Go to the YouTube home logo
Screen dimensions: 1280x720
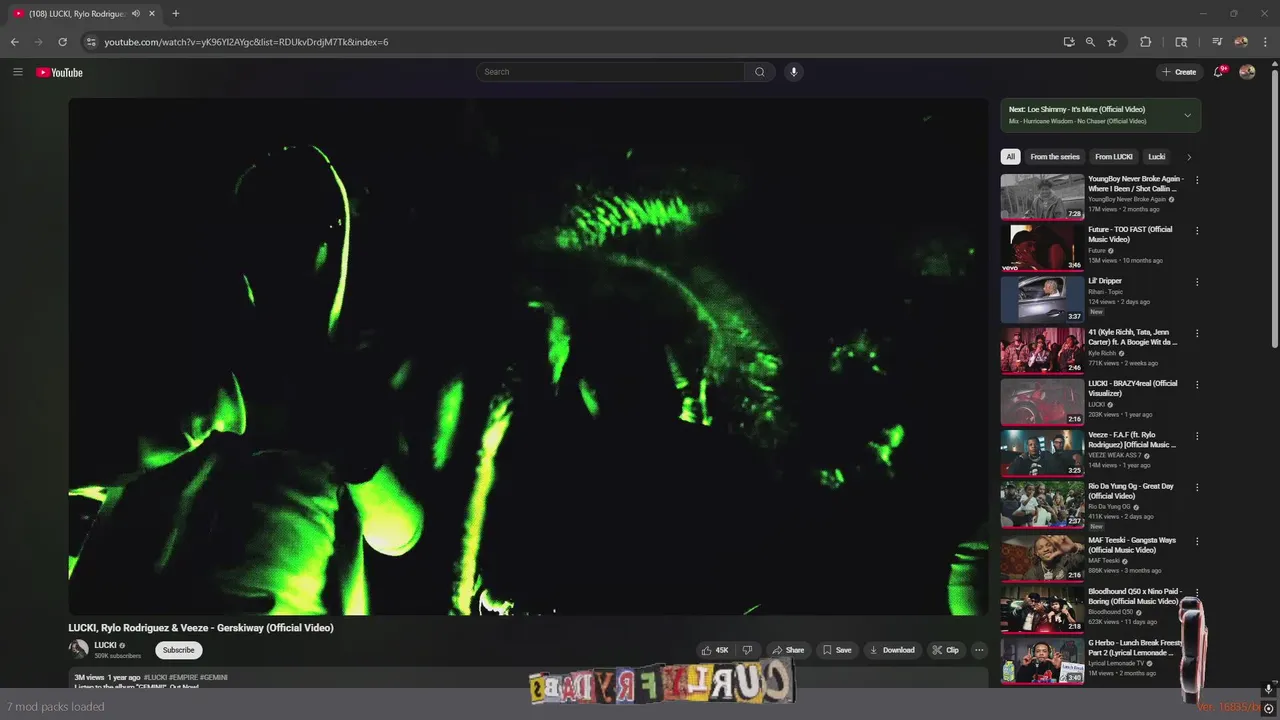coord(59,72)
